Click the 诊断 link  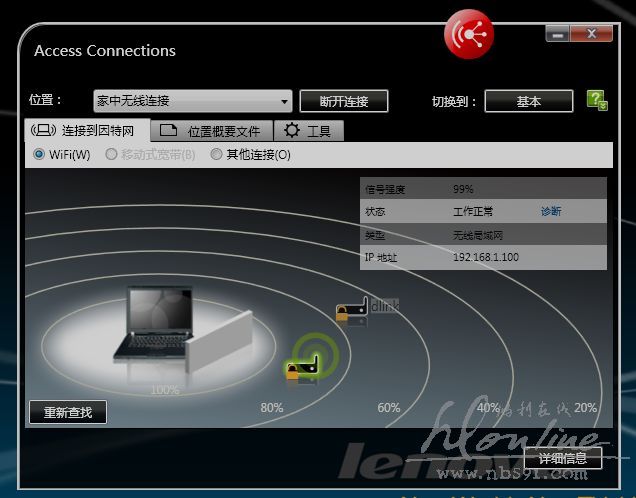(551, 211)
